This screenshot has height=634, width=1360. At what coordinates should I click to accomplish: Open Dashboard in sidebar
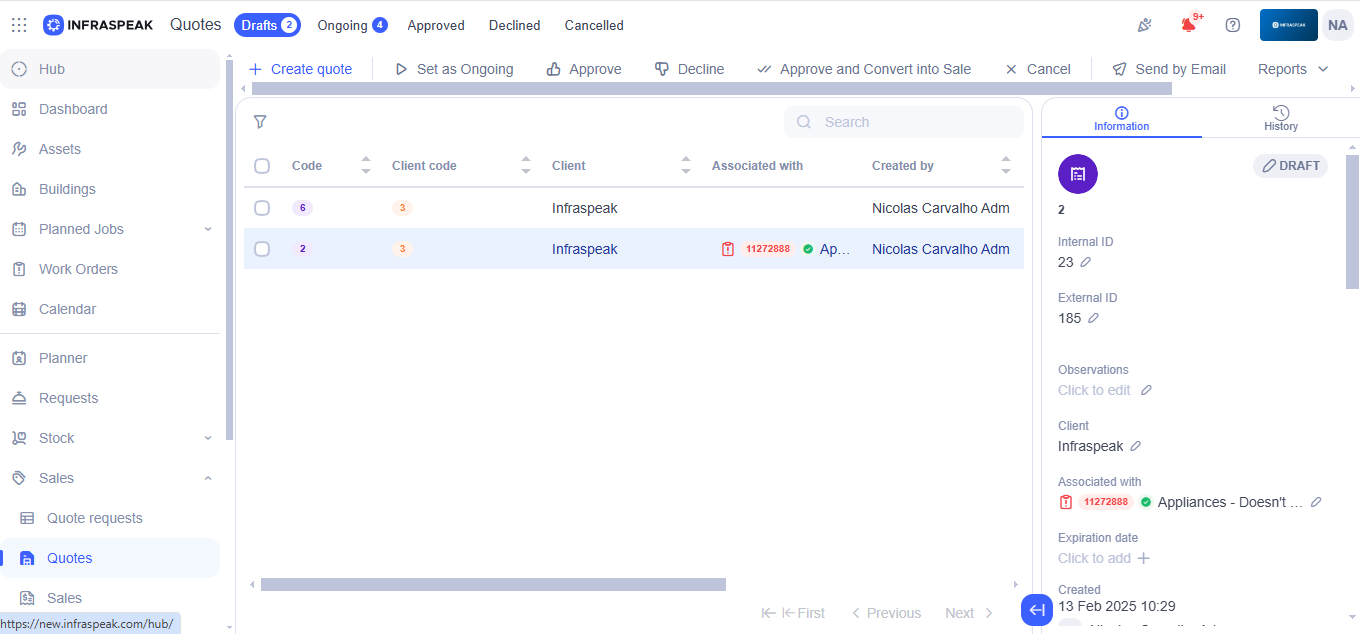point(110,109)
